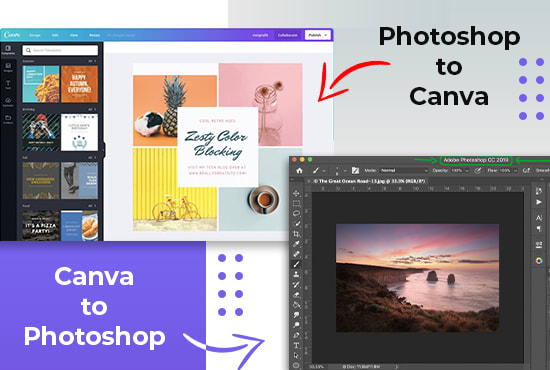Image resolution: width=550 pixels, height=370 pixels.
Task: Select the Path Selection arrow tool
Action: click(296, 356)
